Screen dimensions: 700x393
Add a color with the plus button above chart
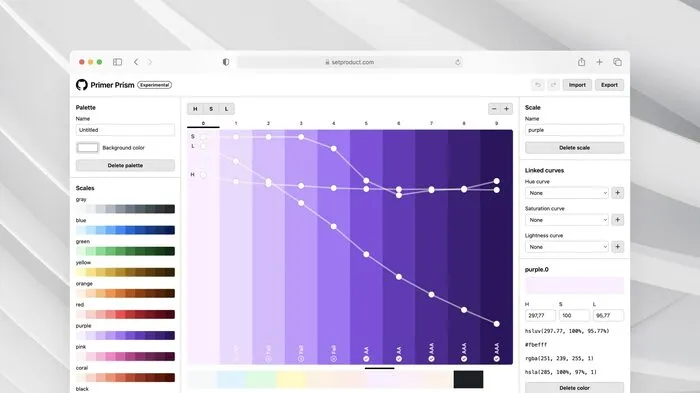507,109
